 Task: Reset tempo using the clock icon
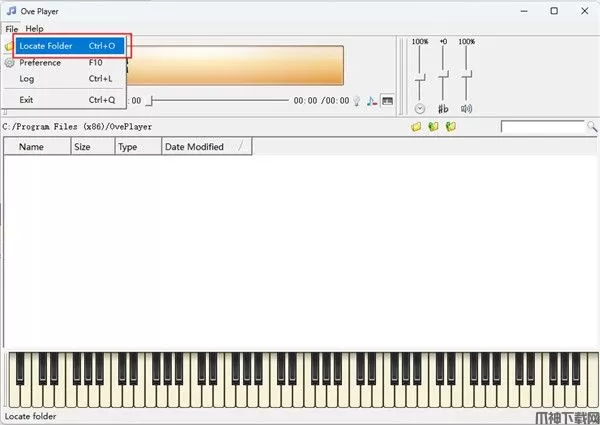pyautogui.click(x=420, y=109)
